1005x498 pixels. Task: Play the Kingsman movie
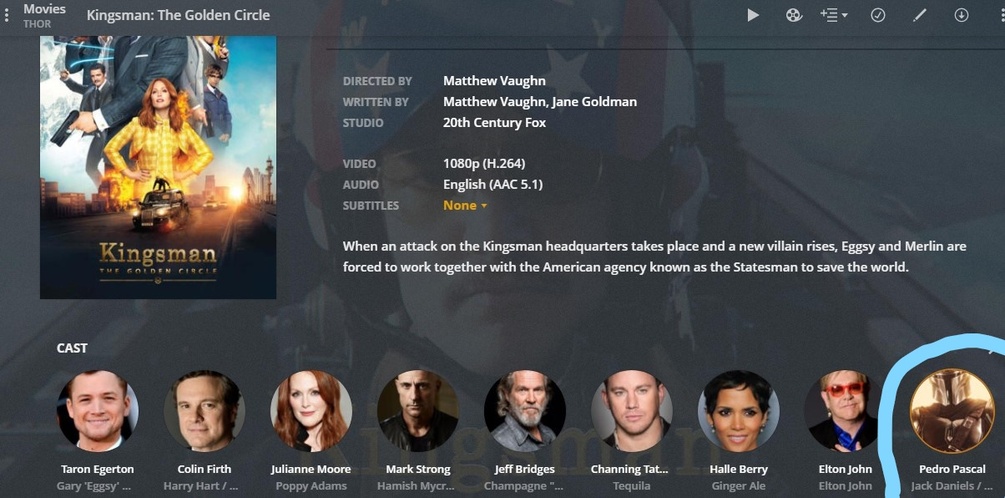pyautogui.click(x=753, y=15)
